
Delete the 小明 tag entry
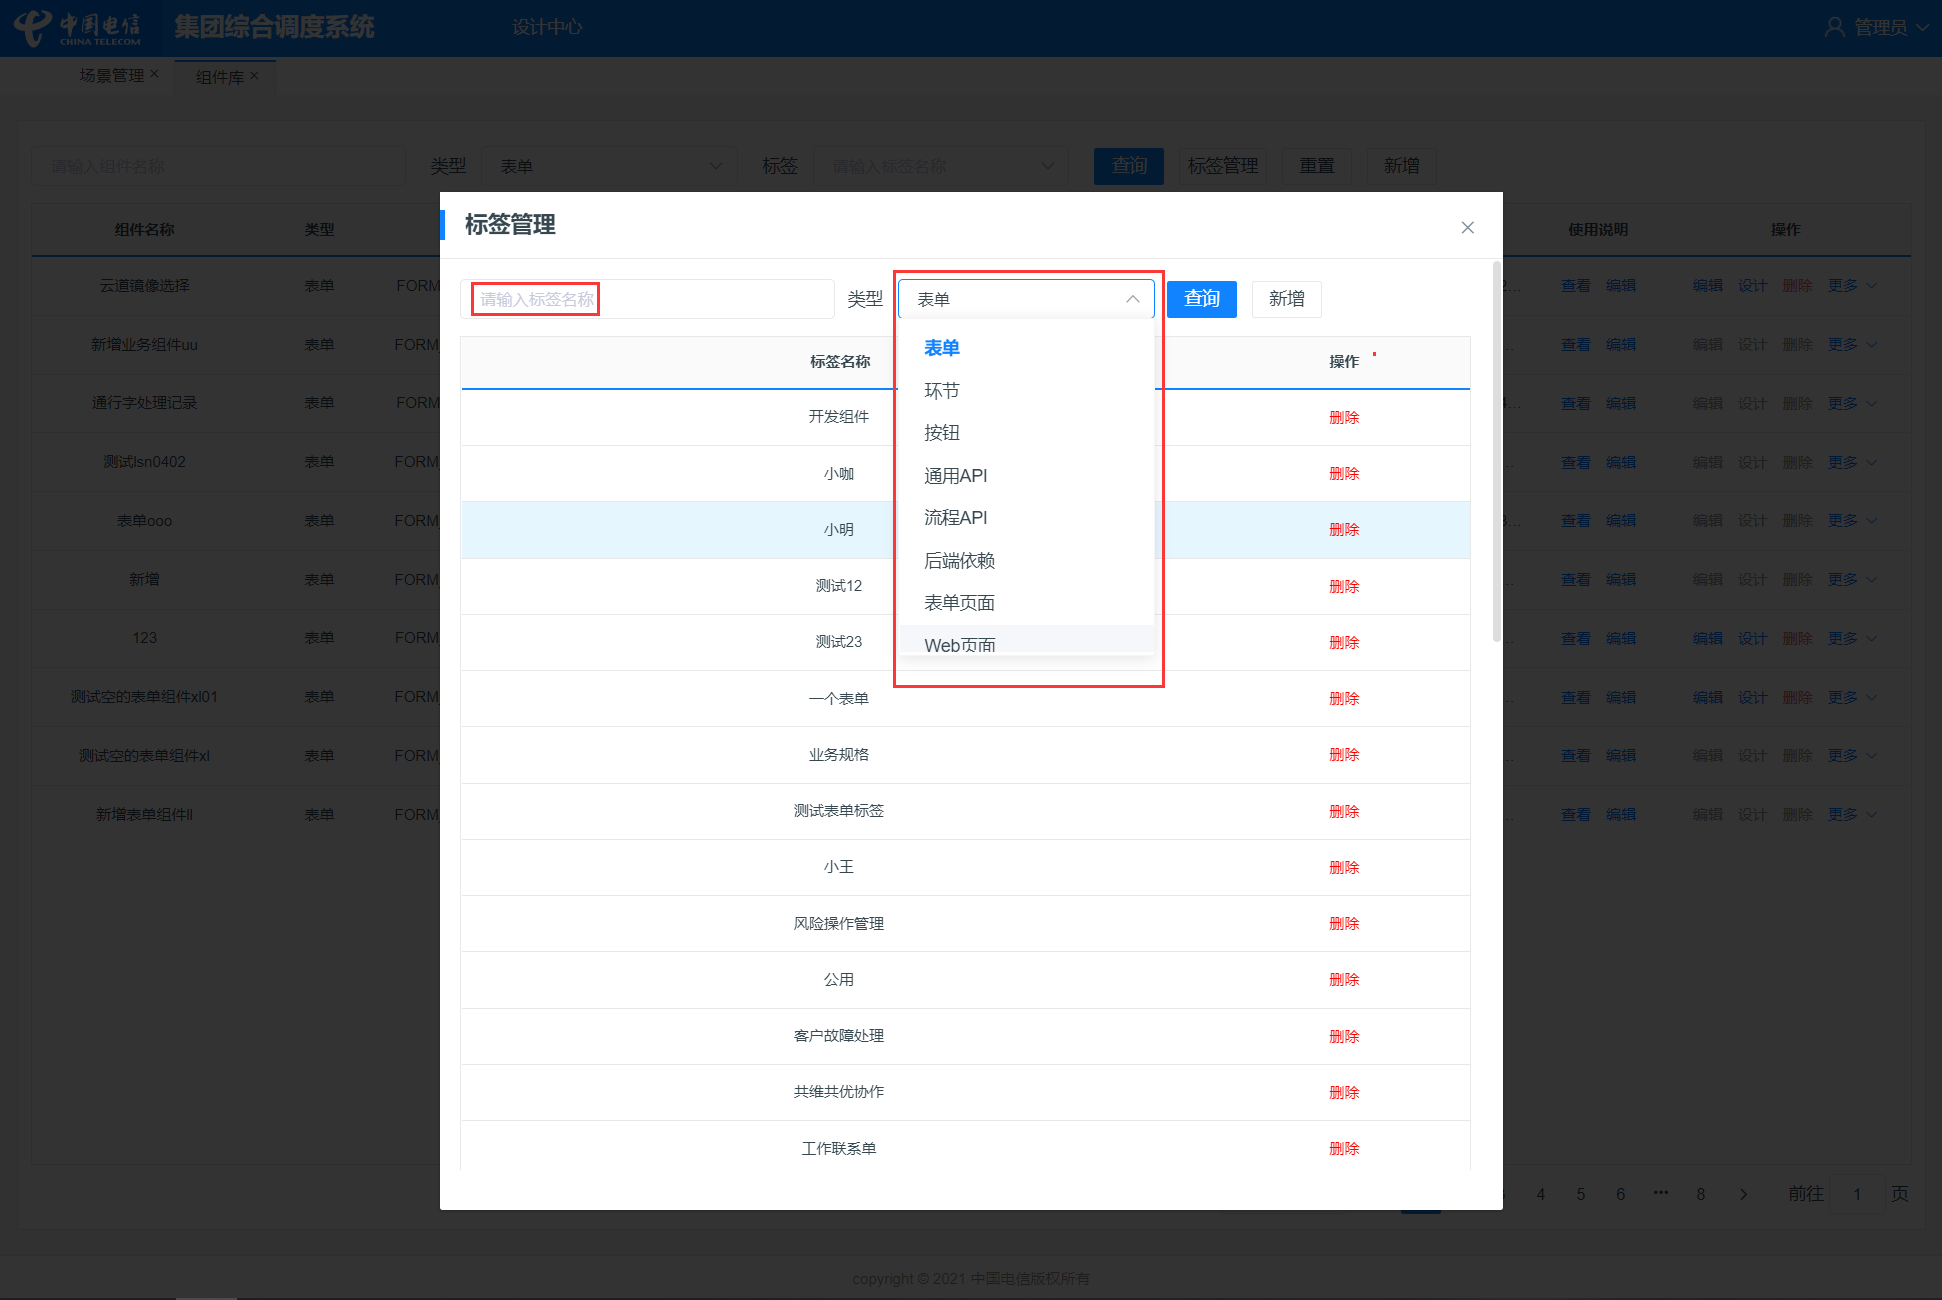(x=1343, y=530)
